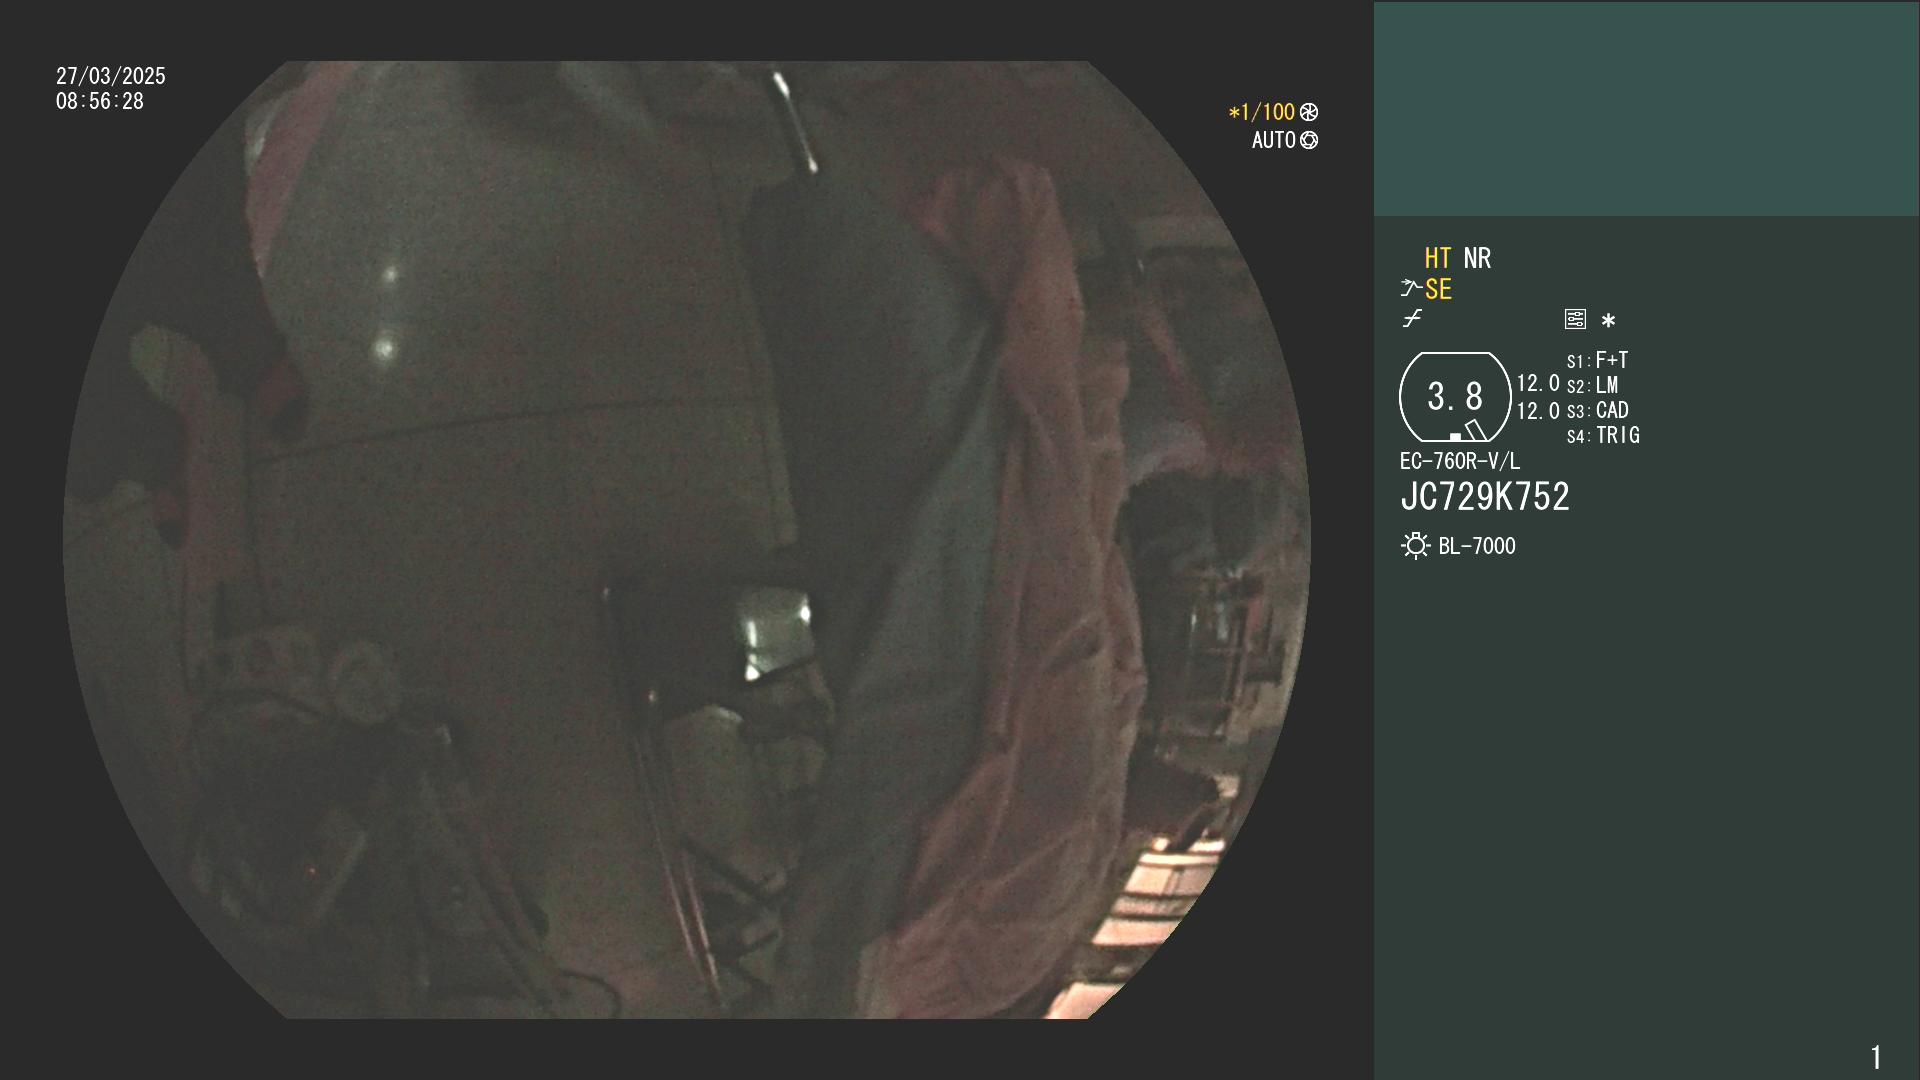Click the yellow HT indicator

point(1438,258)
